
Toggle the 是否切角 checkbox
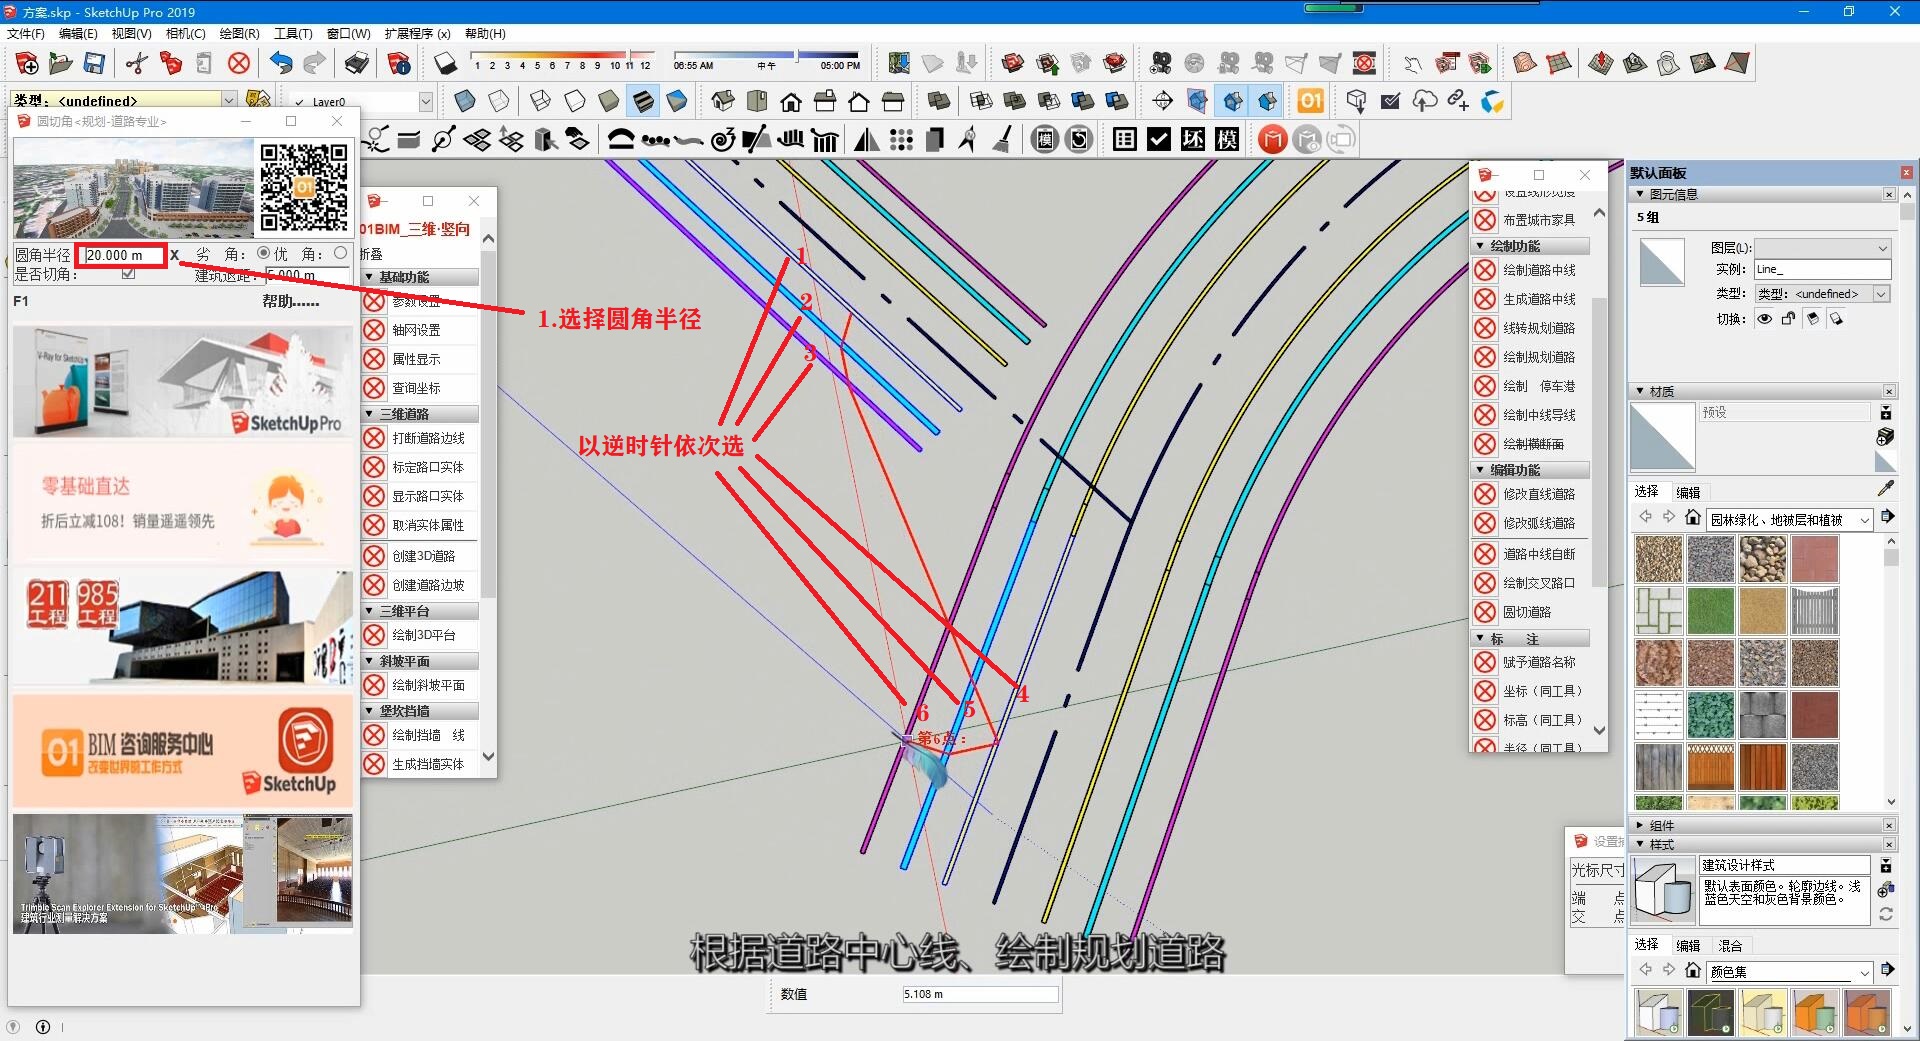(128, 273)
